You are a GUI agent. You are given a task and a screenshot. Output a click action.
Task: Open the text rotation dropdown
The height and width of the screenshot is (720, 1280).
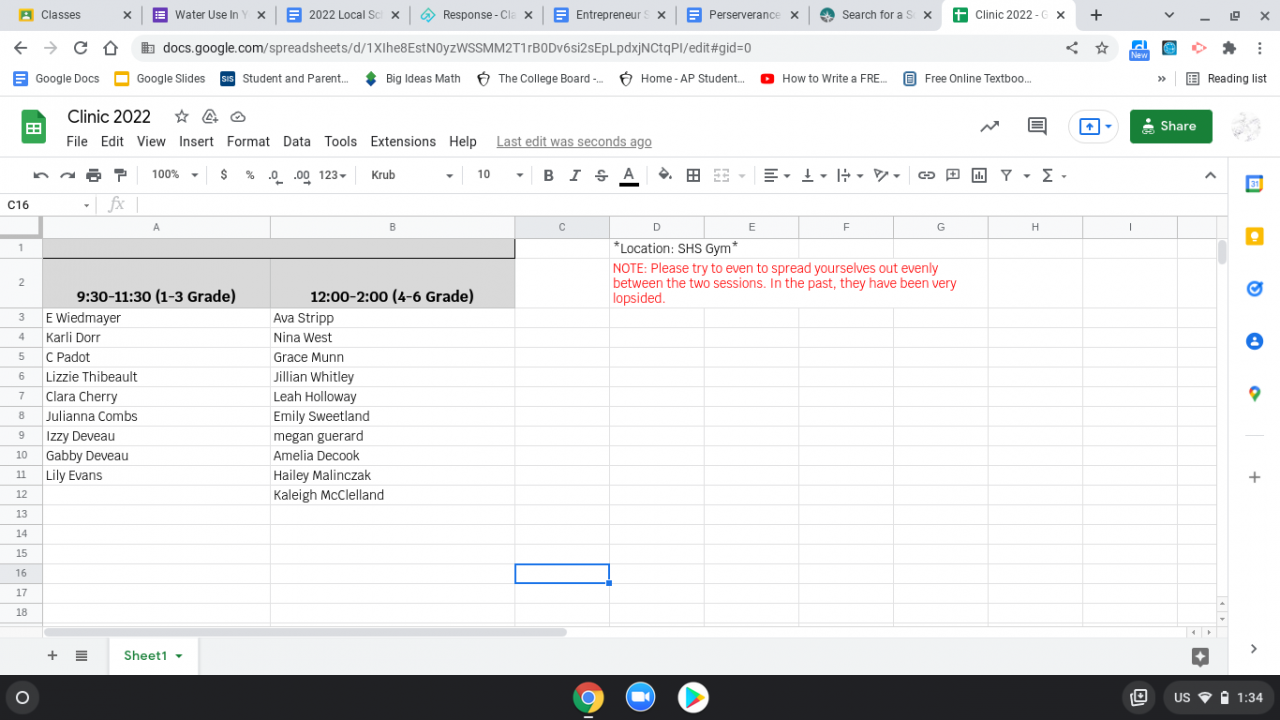887,175
